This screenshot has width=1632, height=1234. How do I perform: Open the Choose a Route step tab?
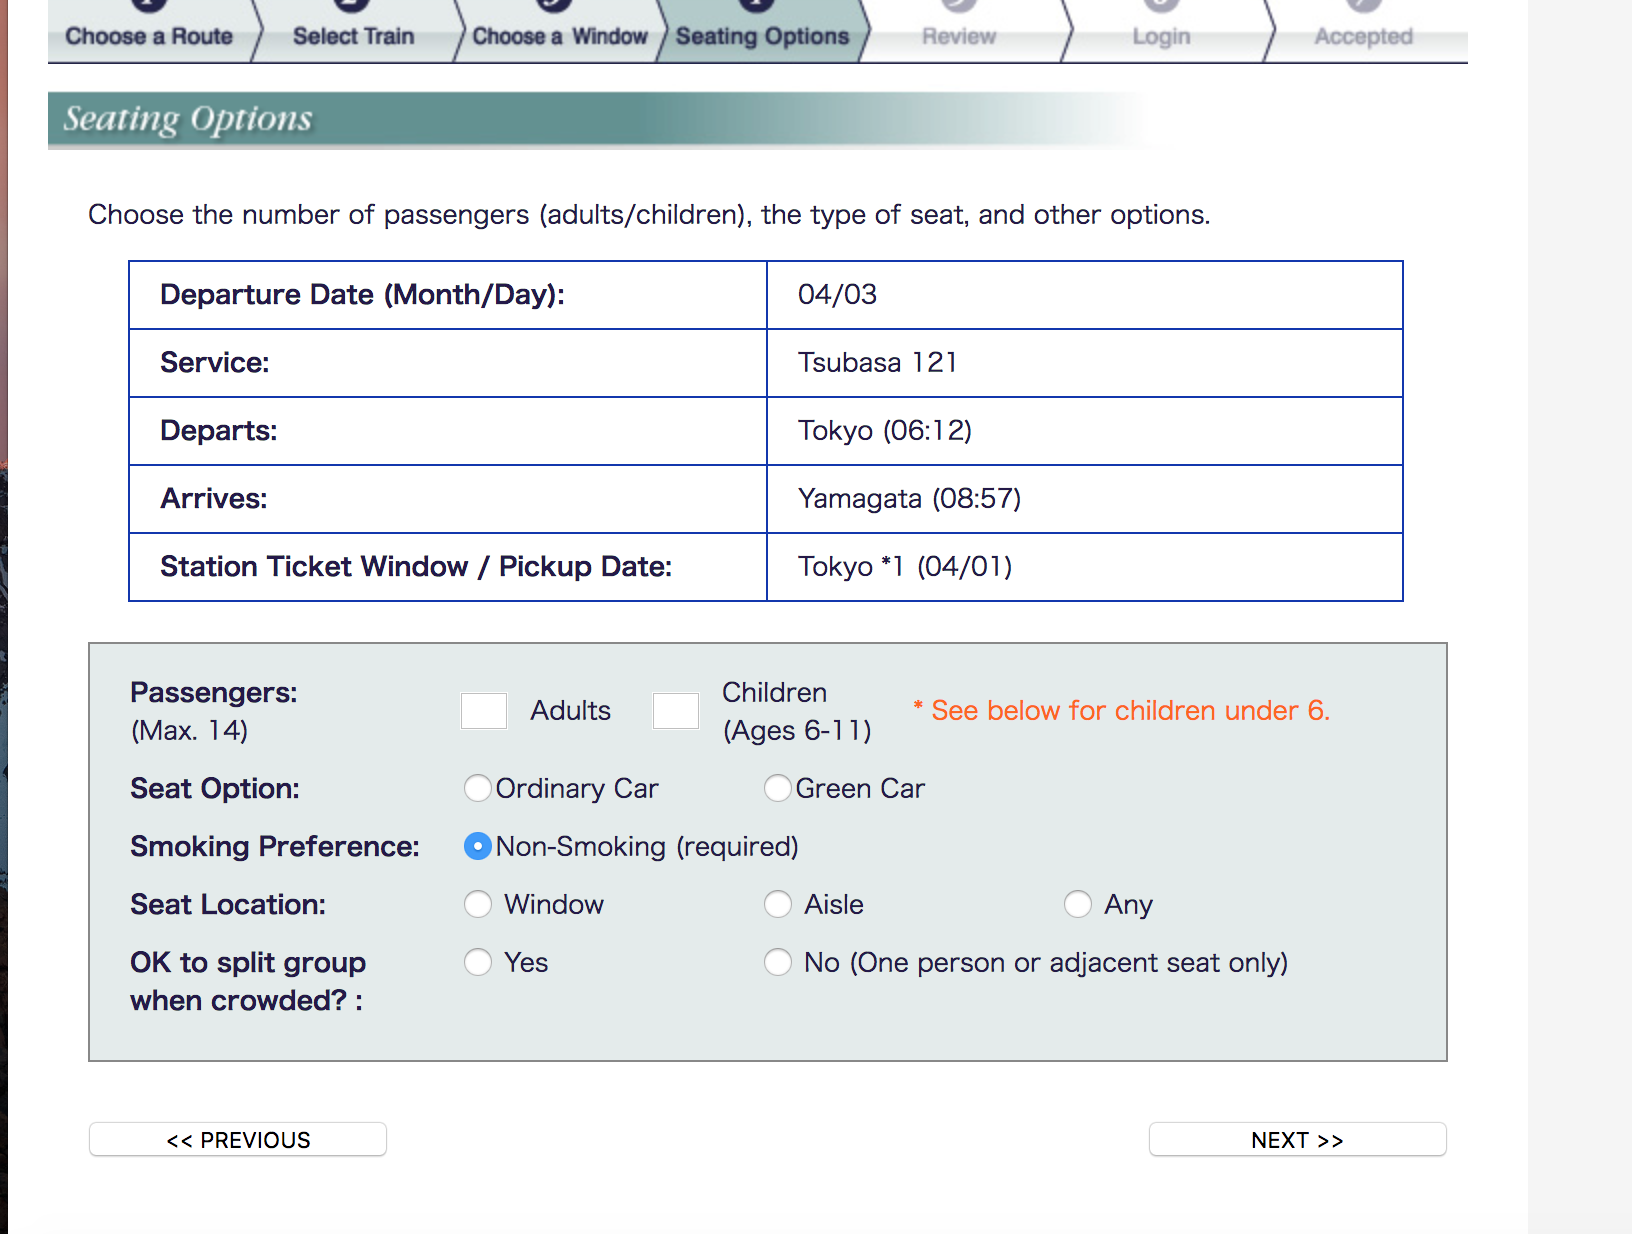click(149, 36)
